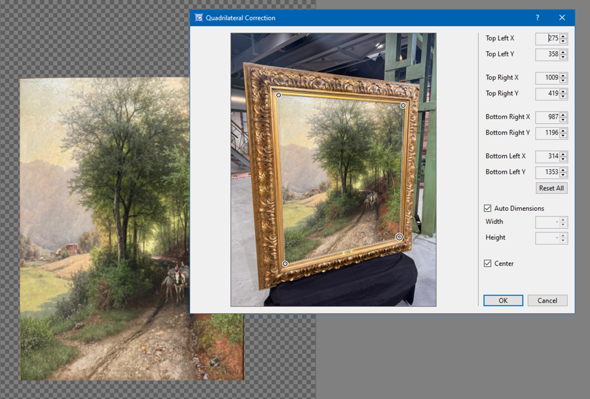Select the top-left corner handle on the preview
590x399 pixels.
click(278, 95)
